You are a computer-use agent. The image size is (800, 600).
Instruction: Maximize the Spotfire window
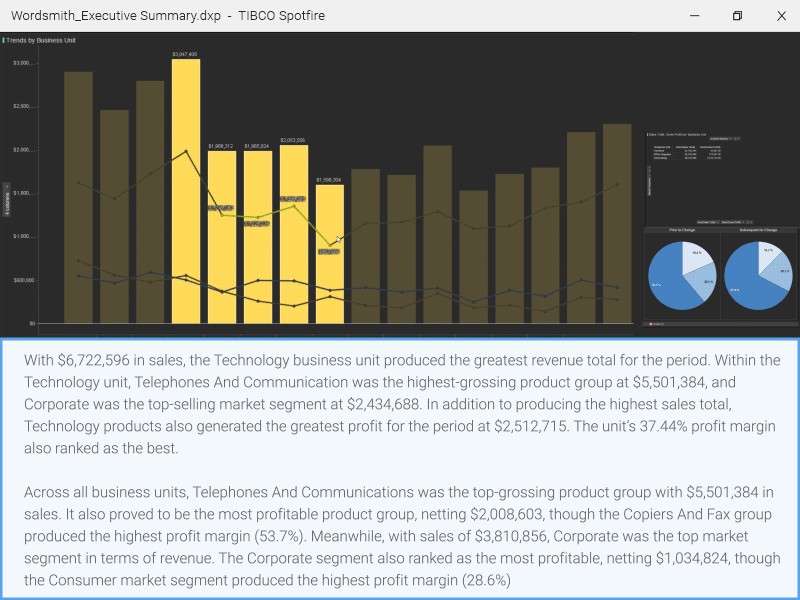coord(737,16)
